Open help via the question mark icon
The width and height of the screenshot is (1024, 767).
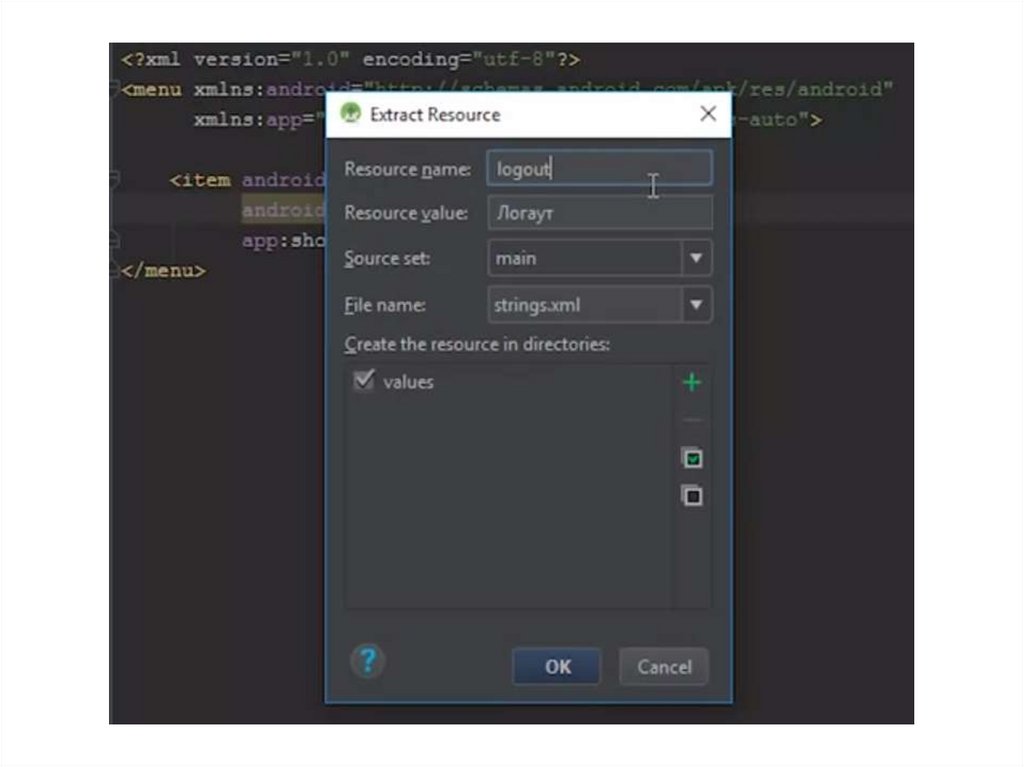[368, 661]
